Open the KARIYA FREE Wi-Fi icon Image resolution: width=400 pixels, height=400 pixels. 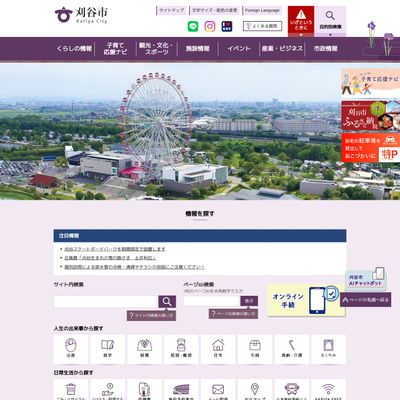[x=328, y=390]
